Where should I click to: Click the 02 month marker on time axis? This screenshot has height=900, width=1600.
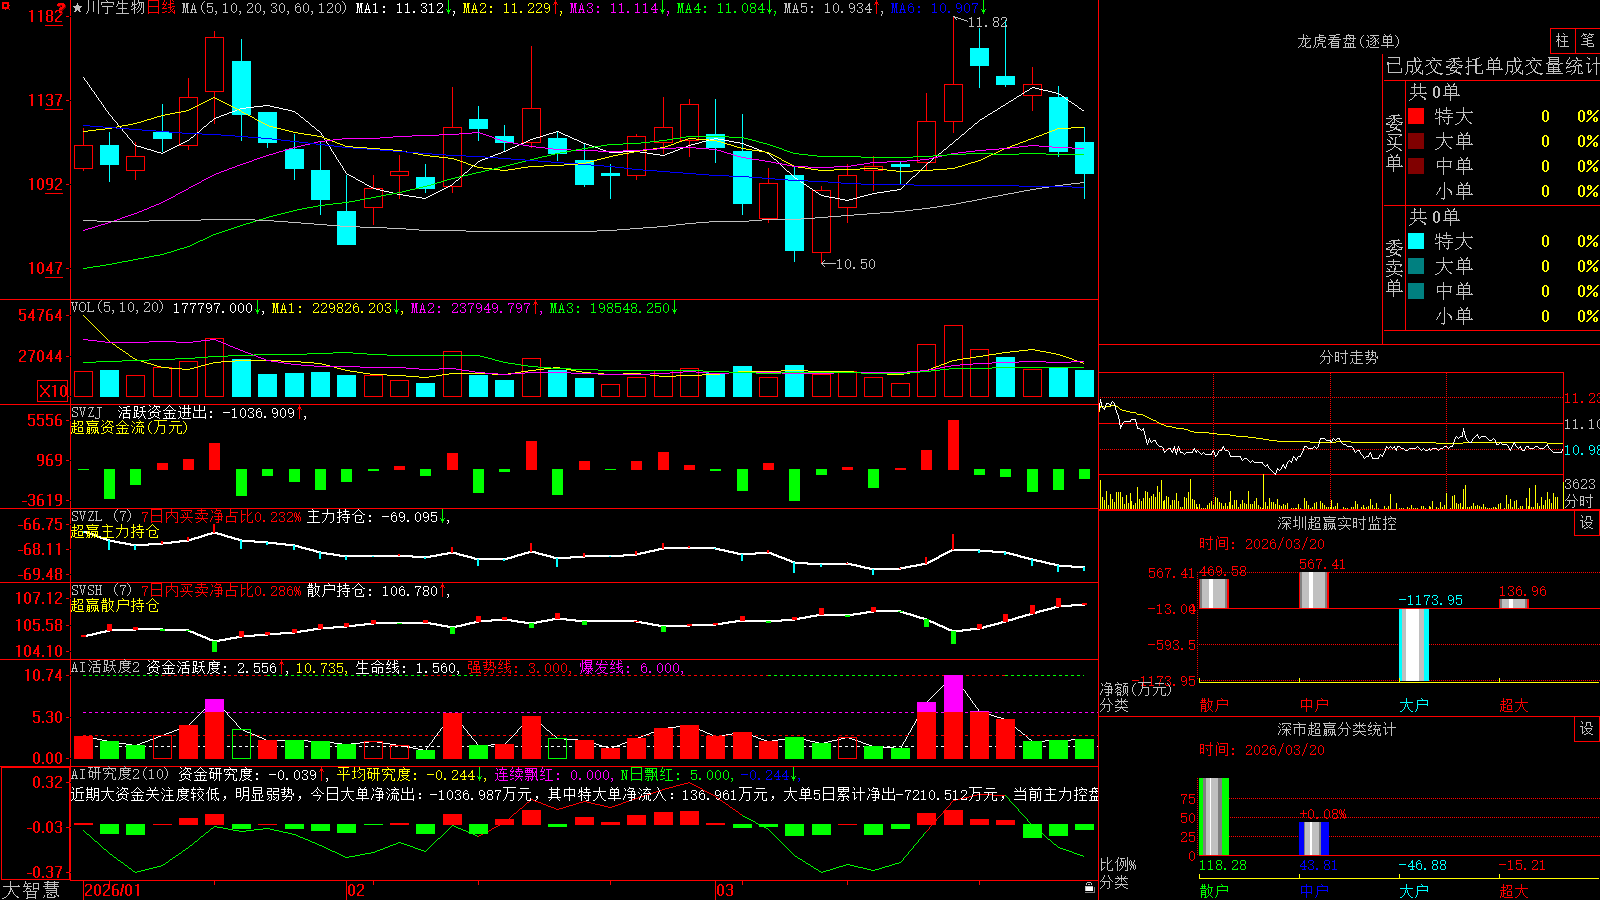click(x=356, y=890)
